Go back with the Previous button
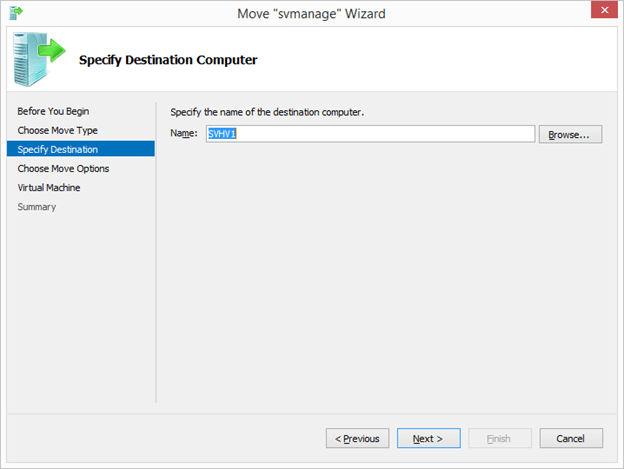624x469 pixels. [x=357, y=438]
